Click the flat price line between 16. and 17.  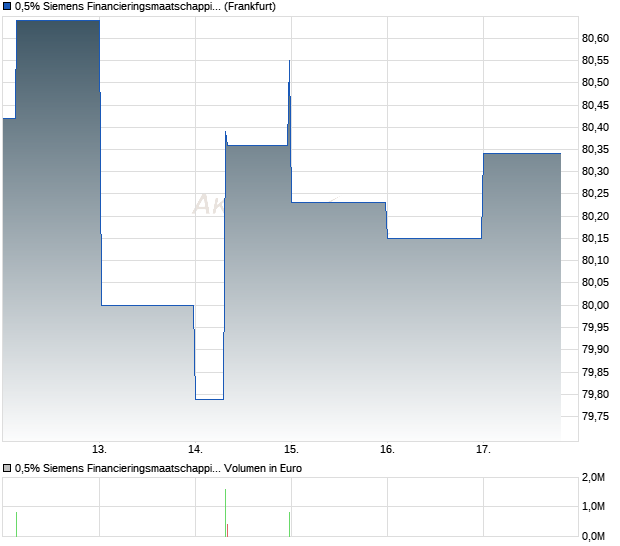point(435,238)
